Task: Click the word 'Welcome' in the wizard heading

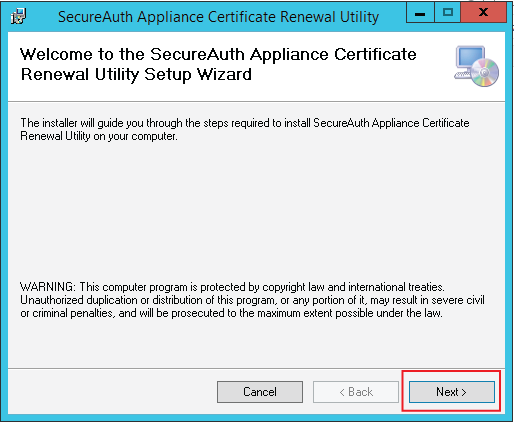Action: (x=56, y=54)
